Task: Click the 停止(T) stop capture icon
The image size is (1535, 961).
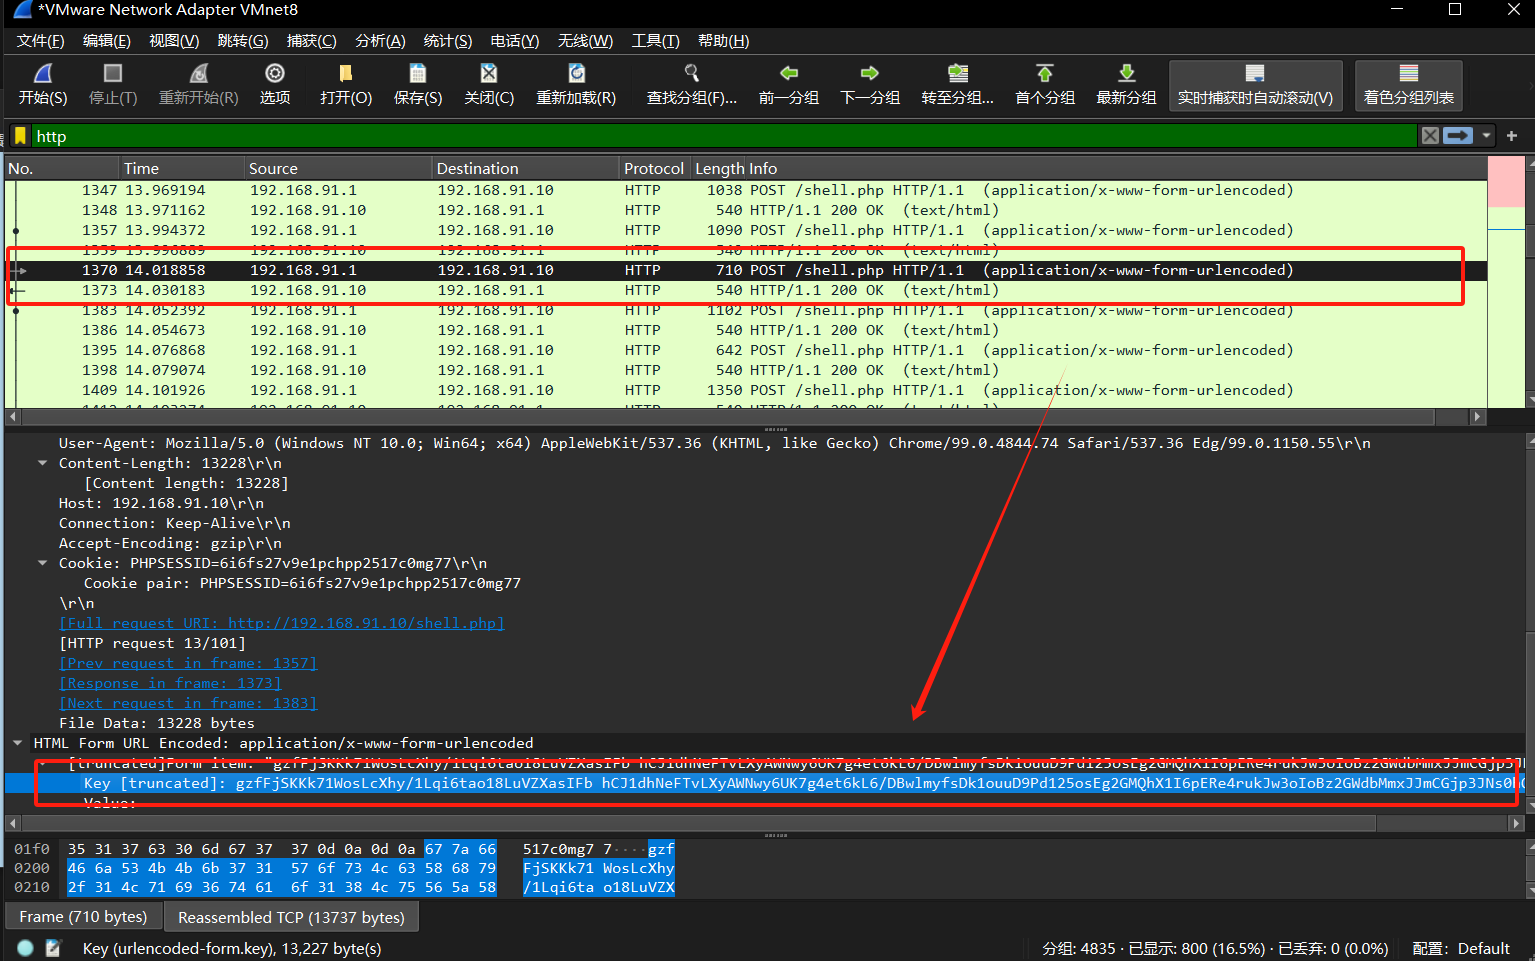Action: tap(113, 74)
